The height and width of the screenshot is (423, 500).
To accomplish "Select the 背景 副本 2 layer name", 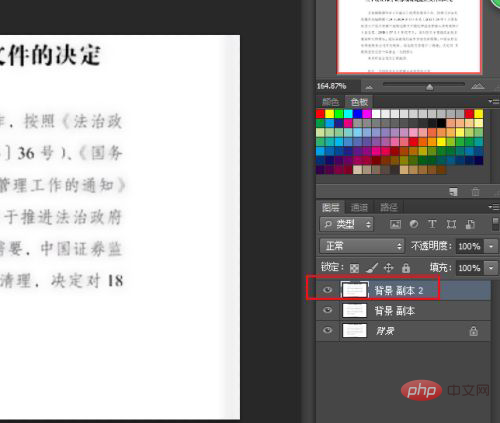I will (x=399, y=291).
